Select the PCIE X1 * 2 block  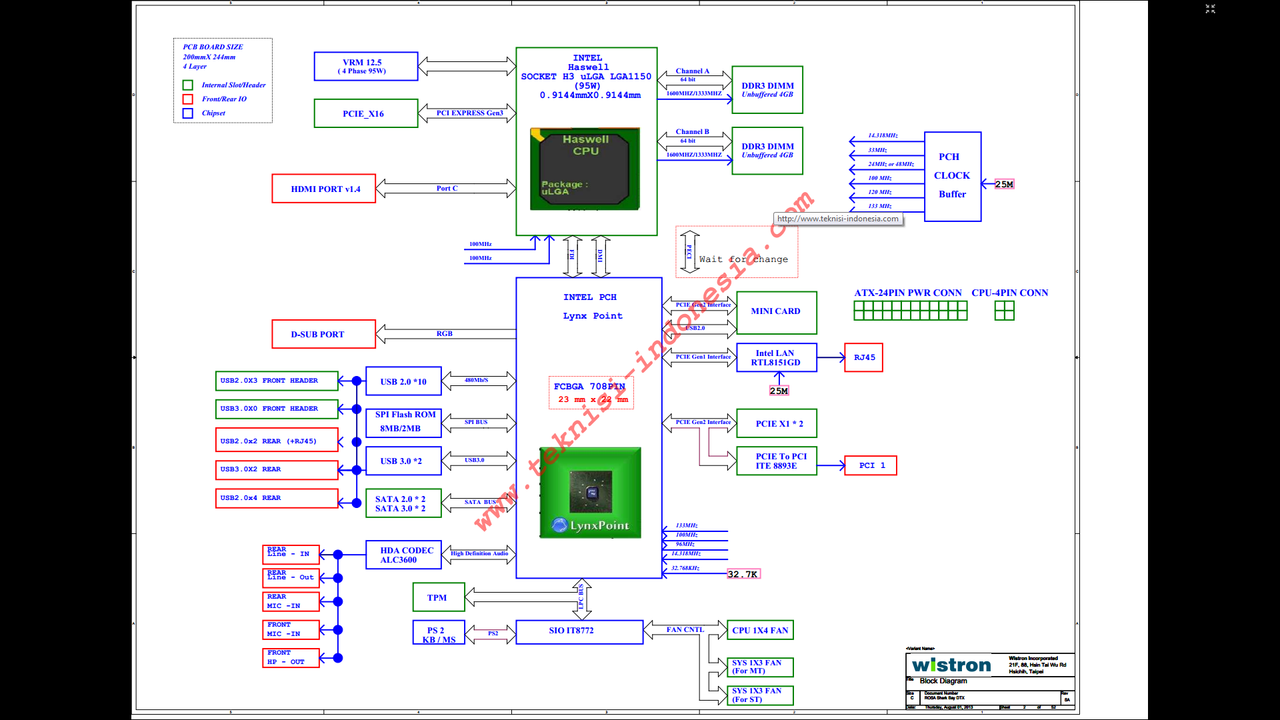(776, 423)
